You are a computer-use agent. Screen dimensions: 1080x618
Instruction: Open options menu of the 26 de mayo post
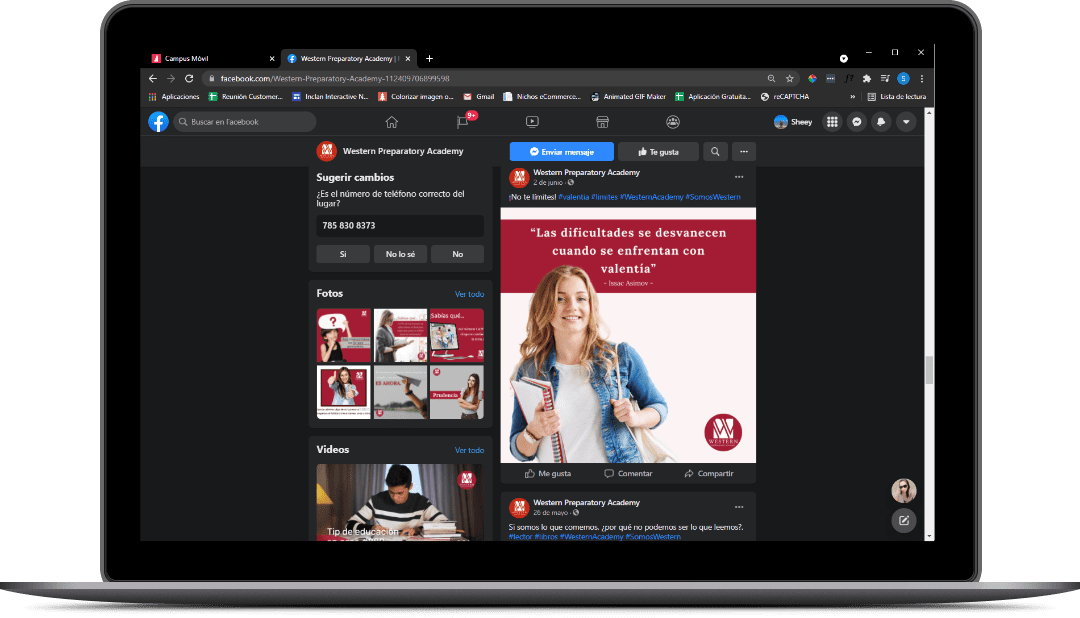point(739,507)
